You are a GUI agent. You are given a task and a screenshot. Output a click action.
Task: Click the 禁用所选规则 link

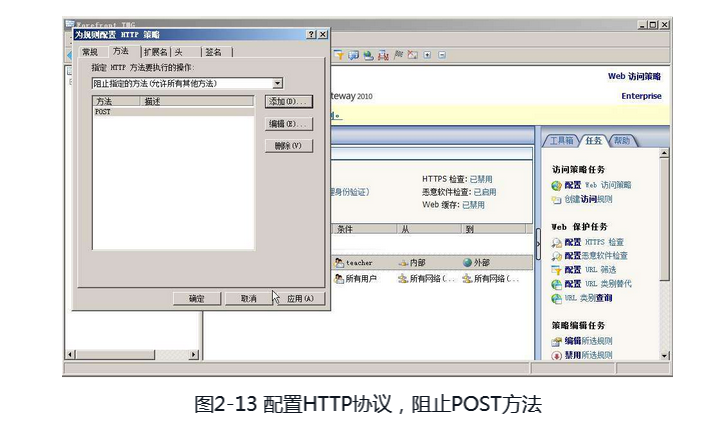pyautogui.click(x=588, y=356)
